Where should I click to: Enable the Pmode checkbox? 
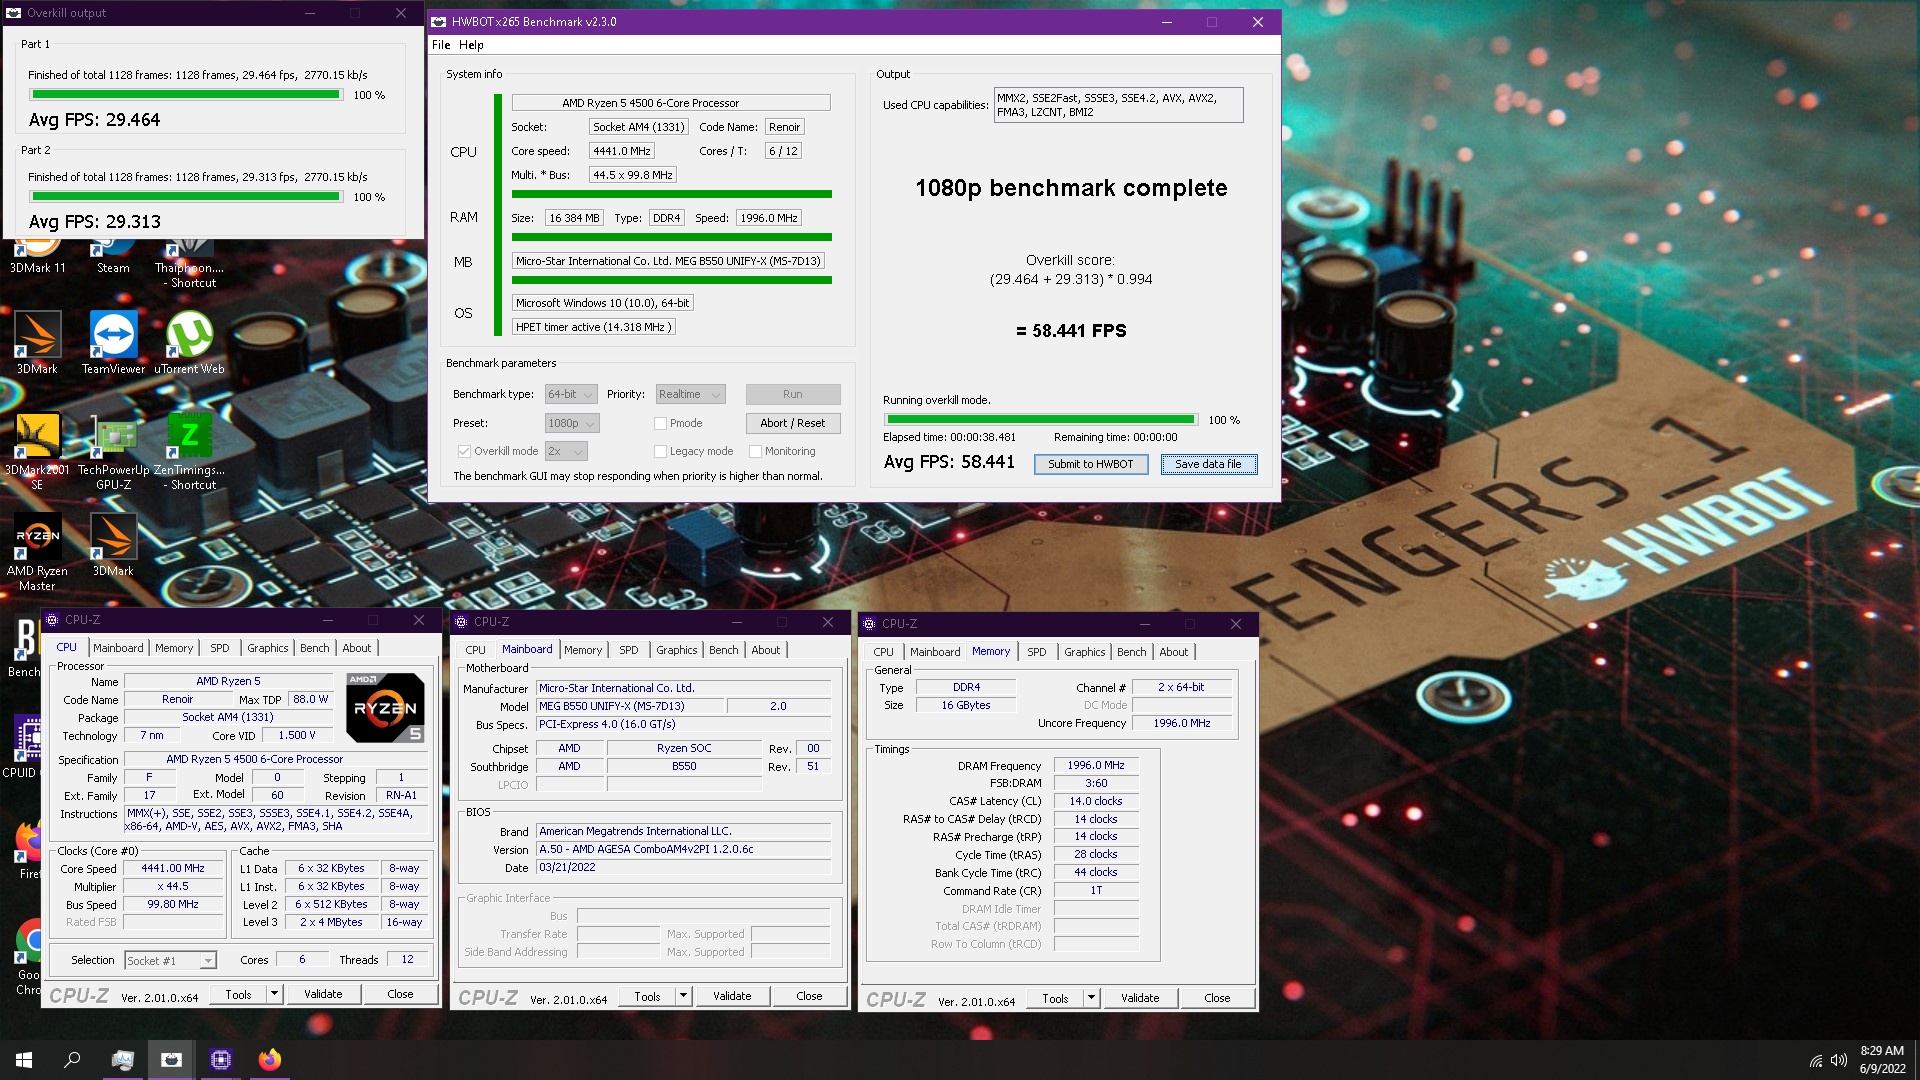click(660, 423)
